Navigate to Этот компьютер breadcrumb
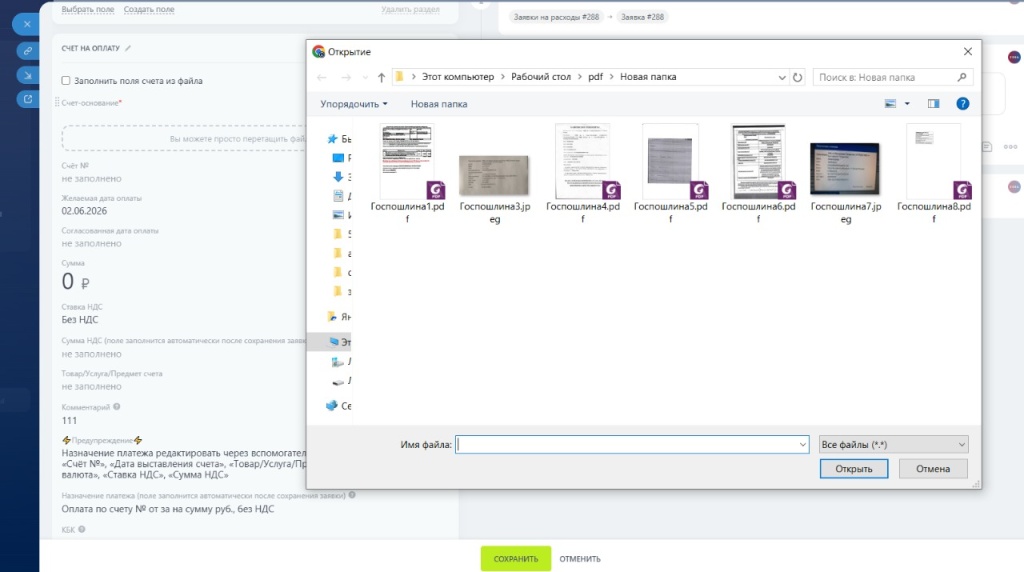Image resolution: width=1024 pixels, height=572 pixels. tap(458, 77)
